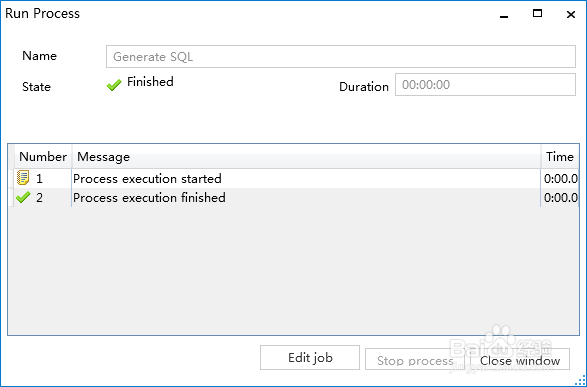Screen dimensions: 587x387
Task: Click the Close window button
Action: pos(520,360)
